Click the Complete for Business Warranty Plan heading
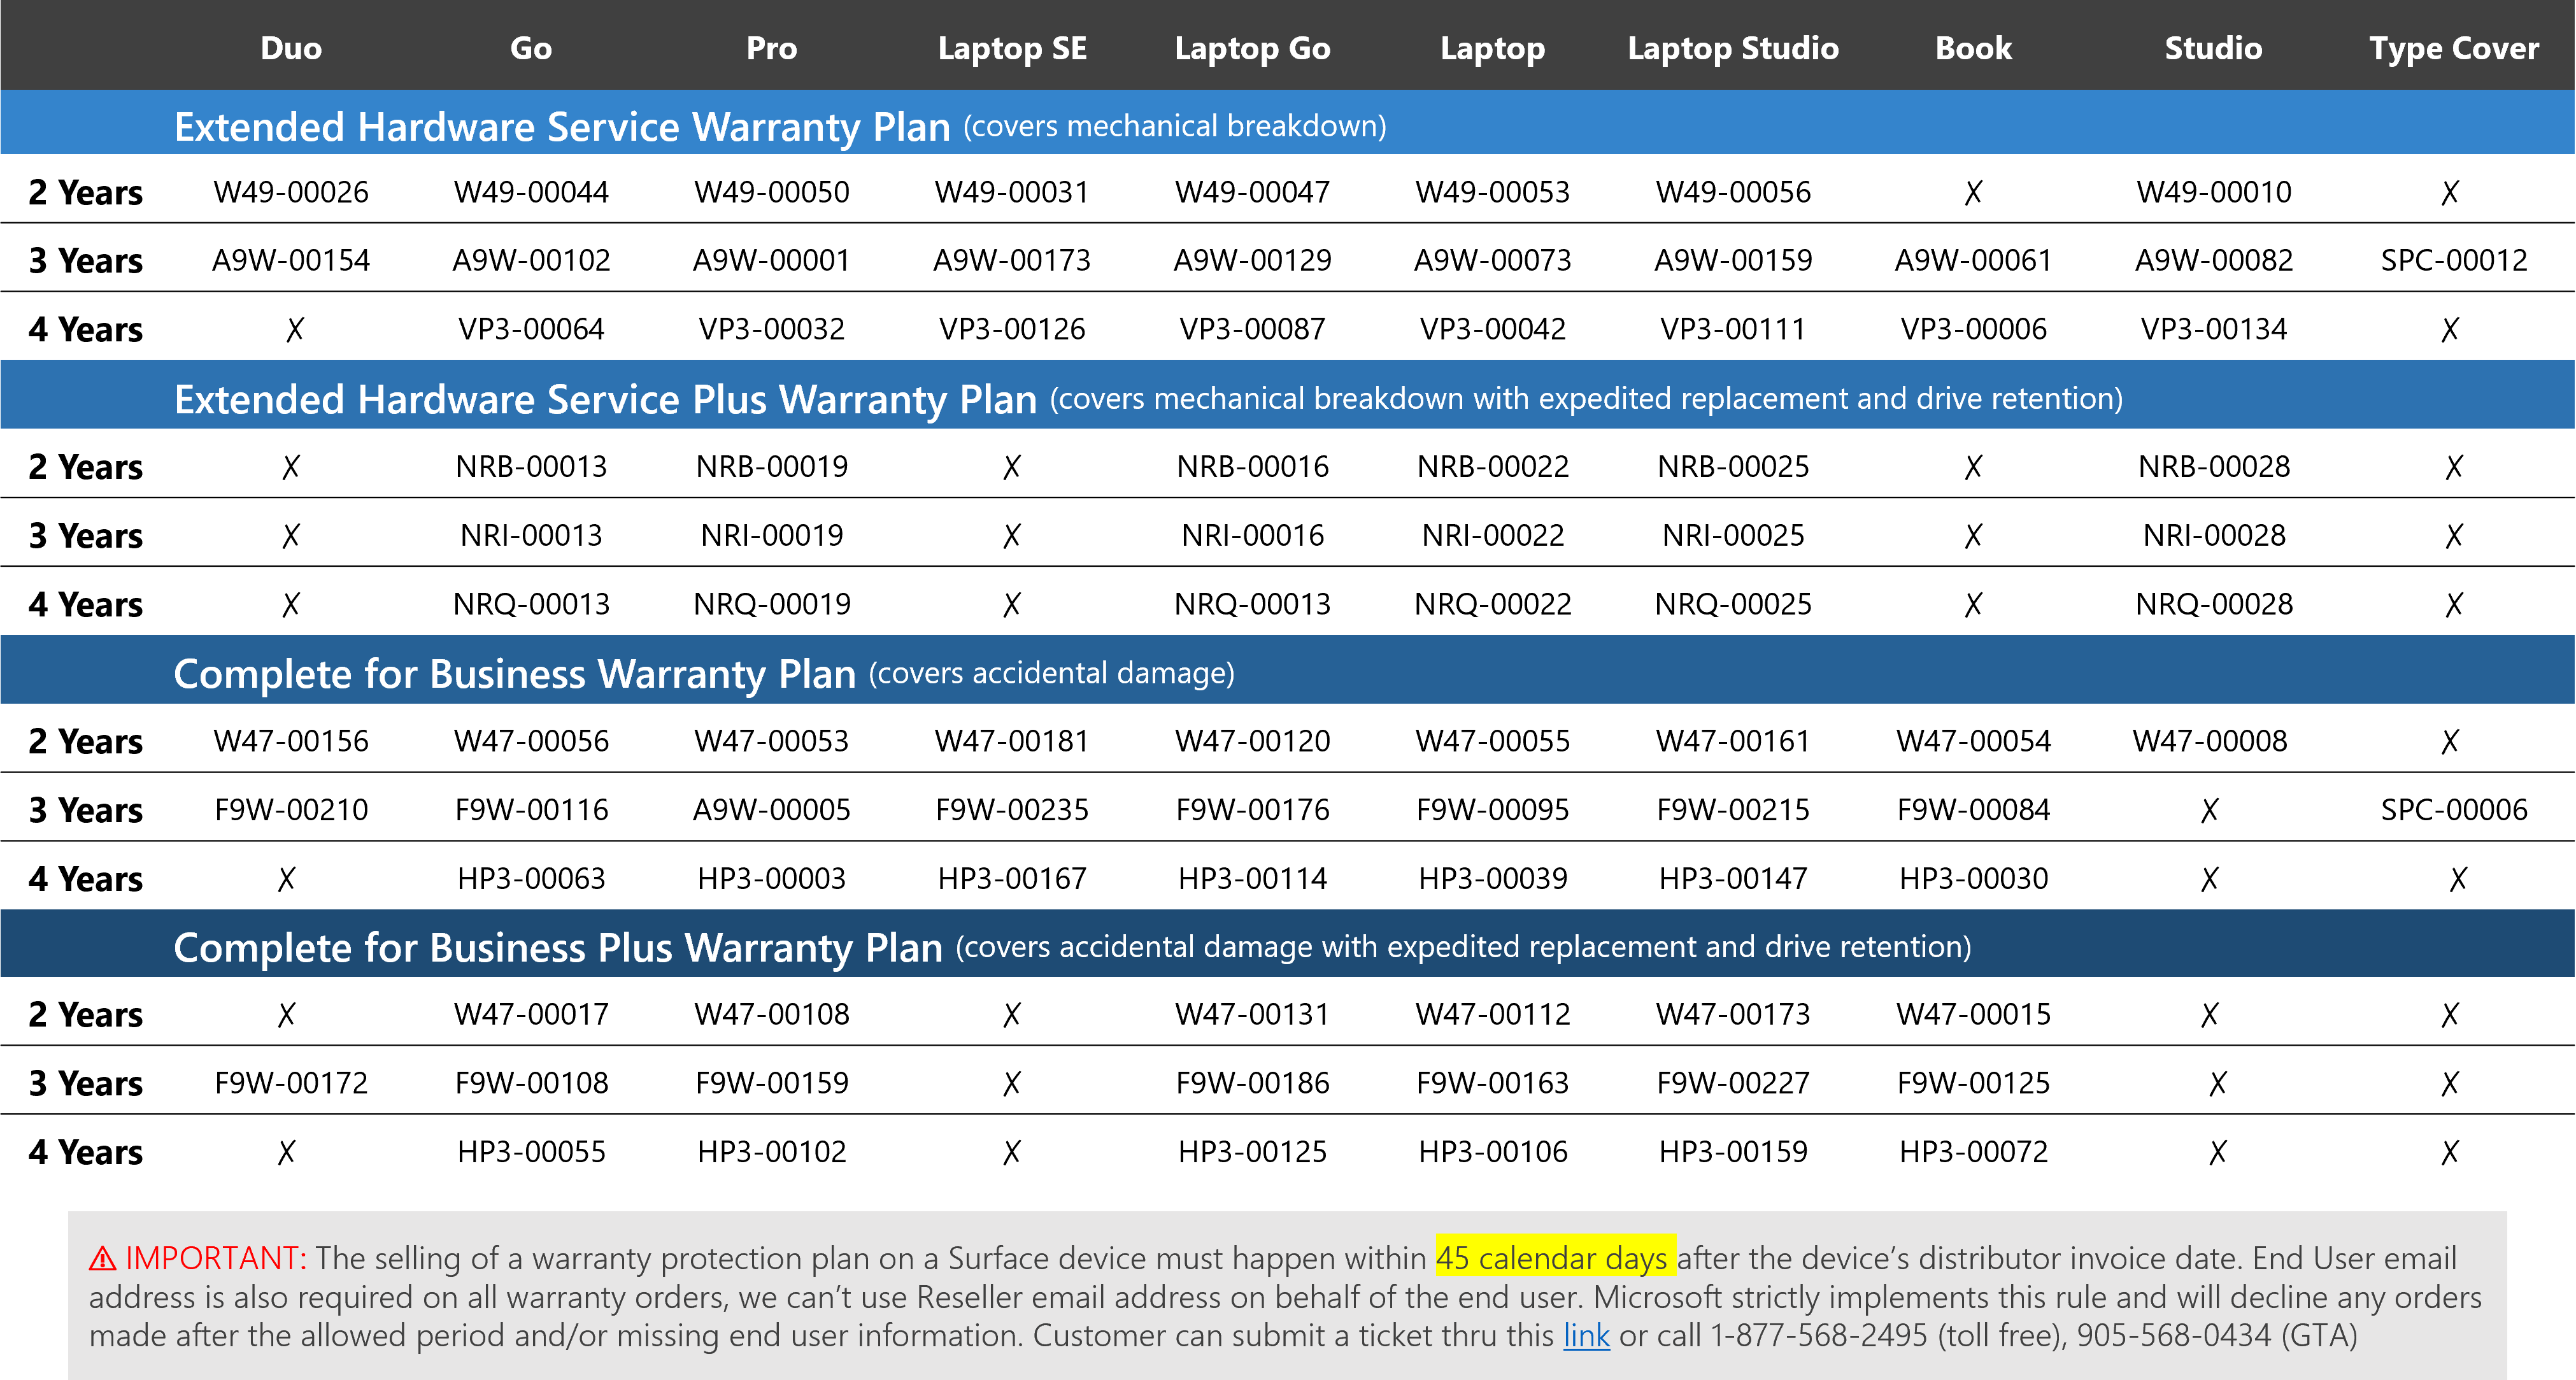The image size is (2576, 1380). click(515, 674)
